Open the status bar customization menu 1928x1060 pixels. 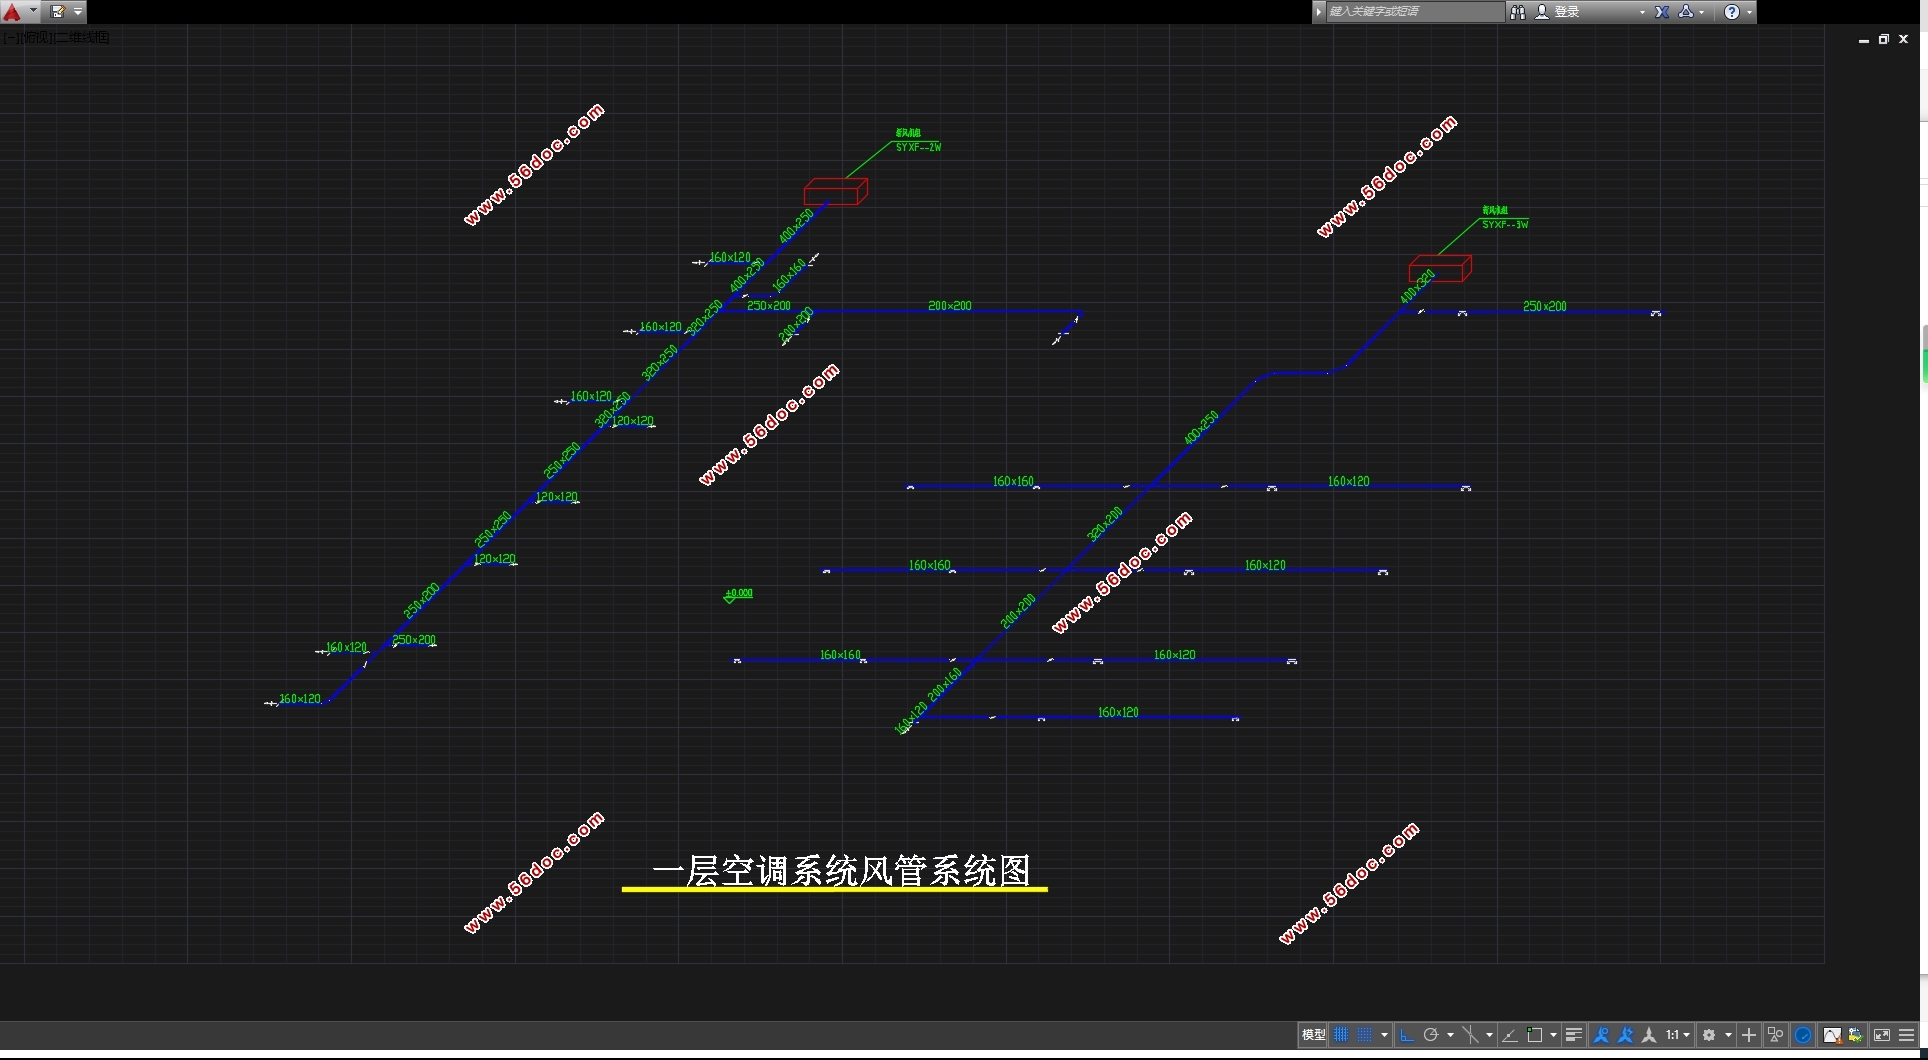1907,1035
